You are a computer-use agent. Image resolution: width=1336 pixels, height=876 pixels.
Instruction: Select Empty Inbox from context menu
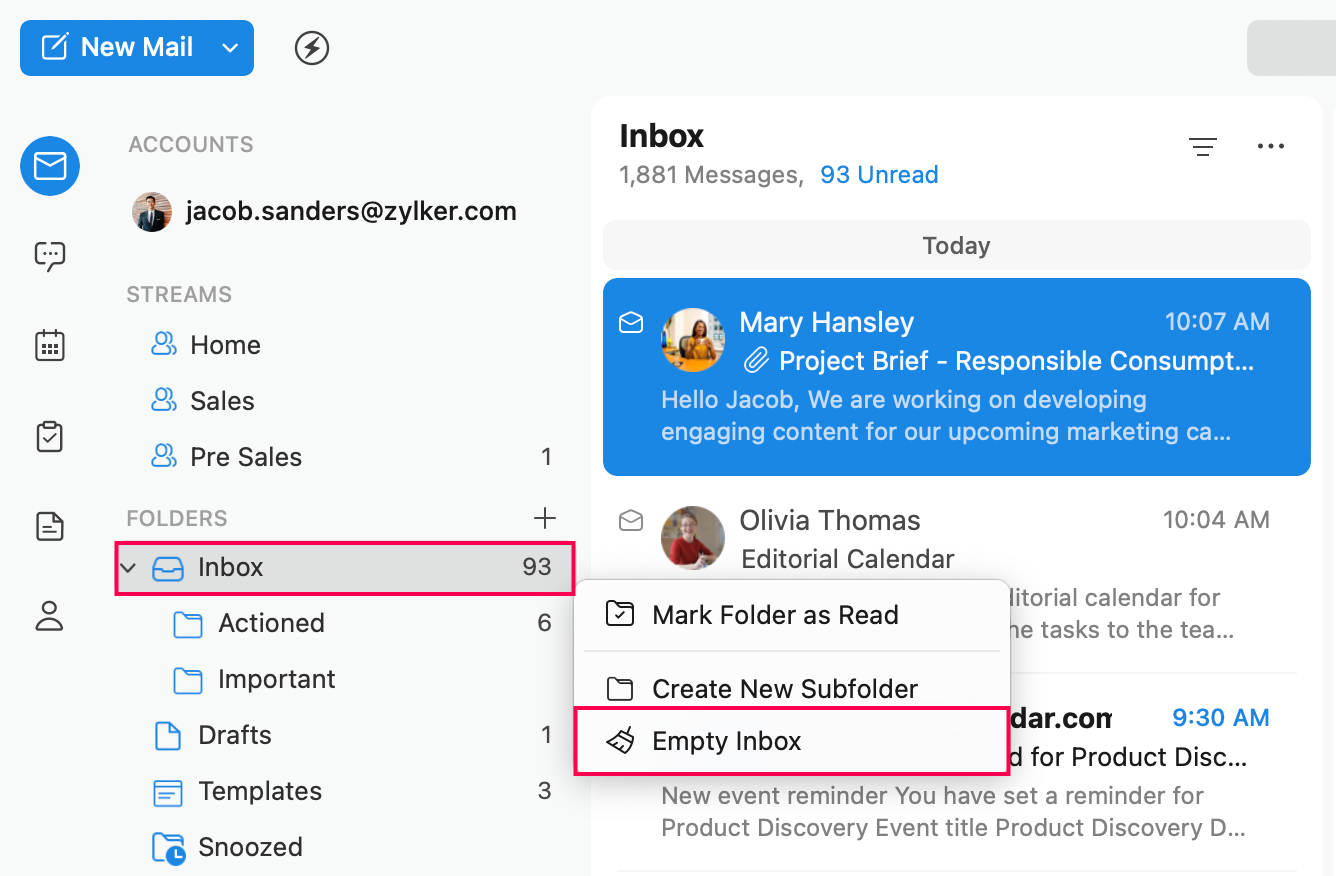(x=726, y=741)
